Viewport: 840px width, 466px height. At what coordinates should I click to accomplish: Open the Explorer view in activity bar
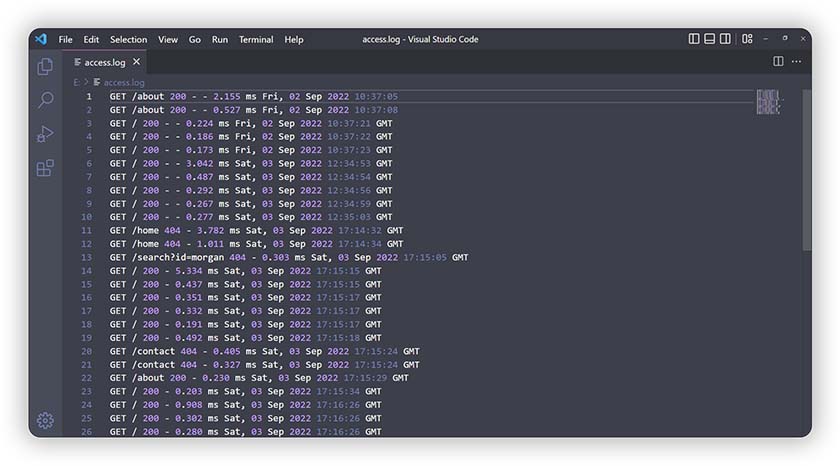click(45, 67)
